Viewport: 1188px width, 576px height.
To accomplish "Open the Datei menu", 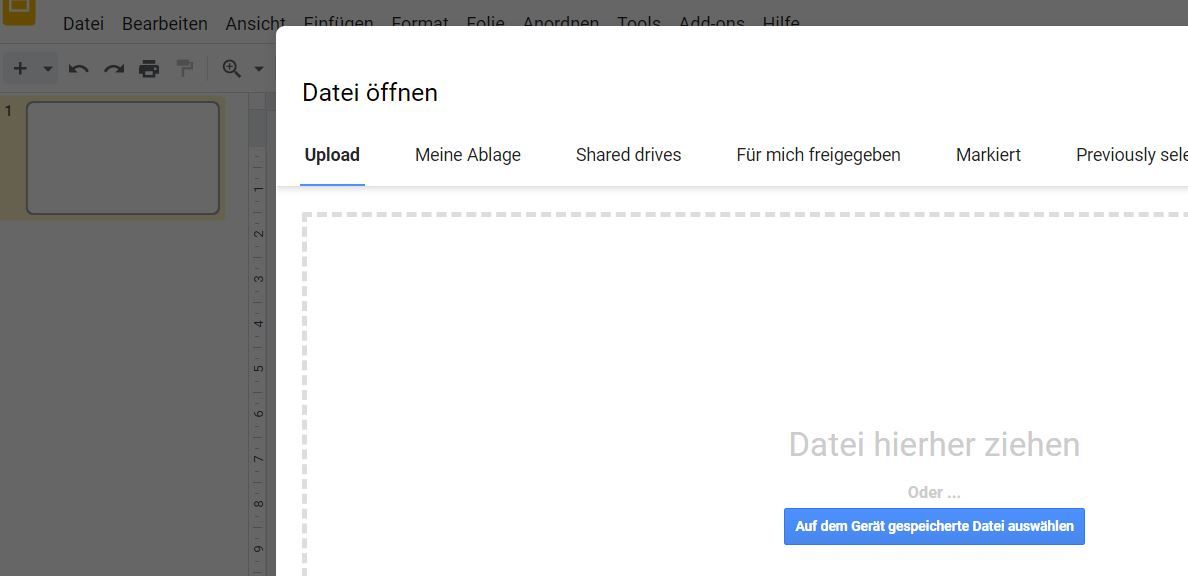I will tap(83, 23).
